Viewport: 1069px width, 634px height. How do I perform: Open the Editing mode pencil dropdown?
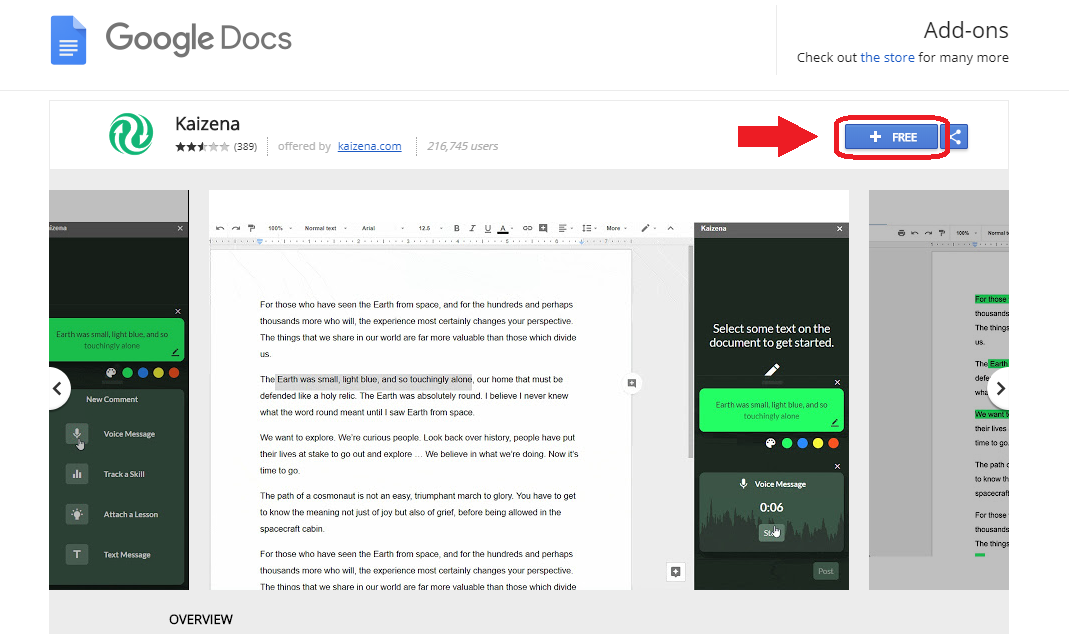pyautogui.click(x=648, y=228)
